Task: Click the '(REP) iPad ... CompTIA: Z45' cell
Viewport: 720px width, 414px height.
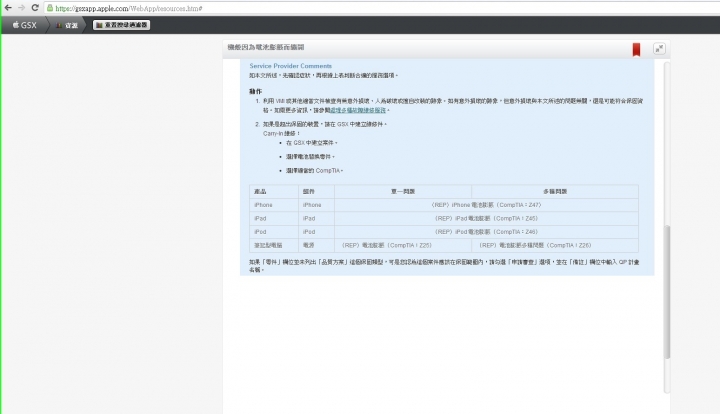Action: (x=486, y=218)
